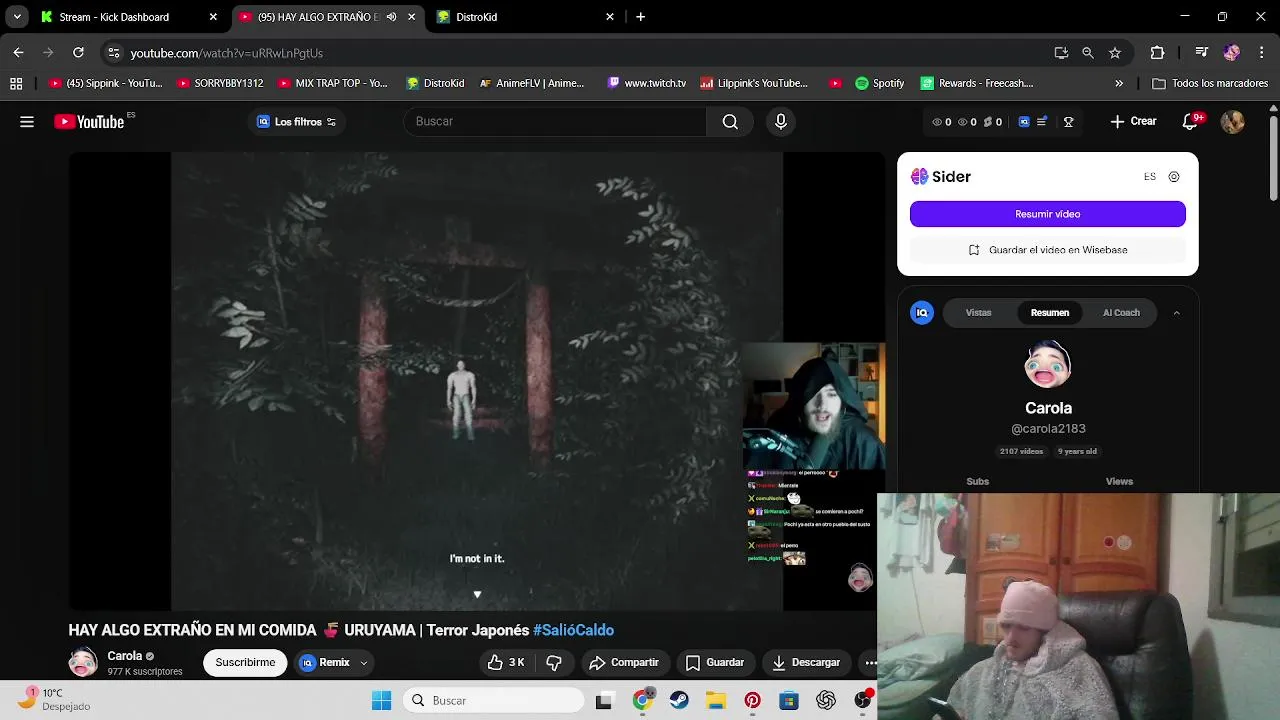
Task: Open Microsoft Store from the taskbar
Action: pyautogui.click(x=789, y=701)
